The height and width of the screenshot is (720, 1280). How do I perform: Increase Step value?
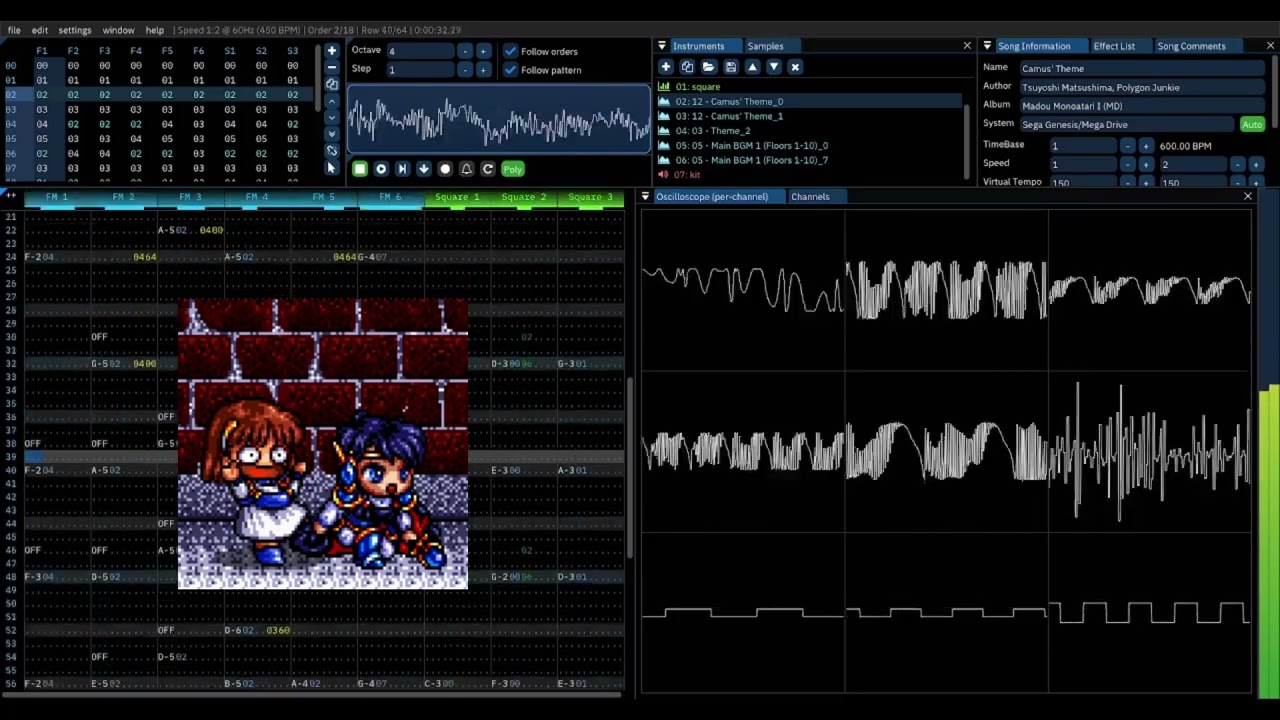point(483,70)
